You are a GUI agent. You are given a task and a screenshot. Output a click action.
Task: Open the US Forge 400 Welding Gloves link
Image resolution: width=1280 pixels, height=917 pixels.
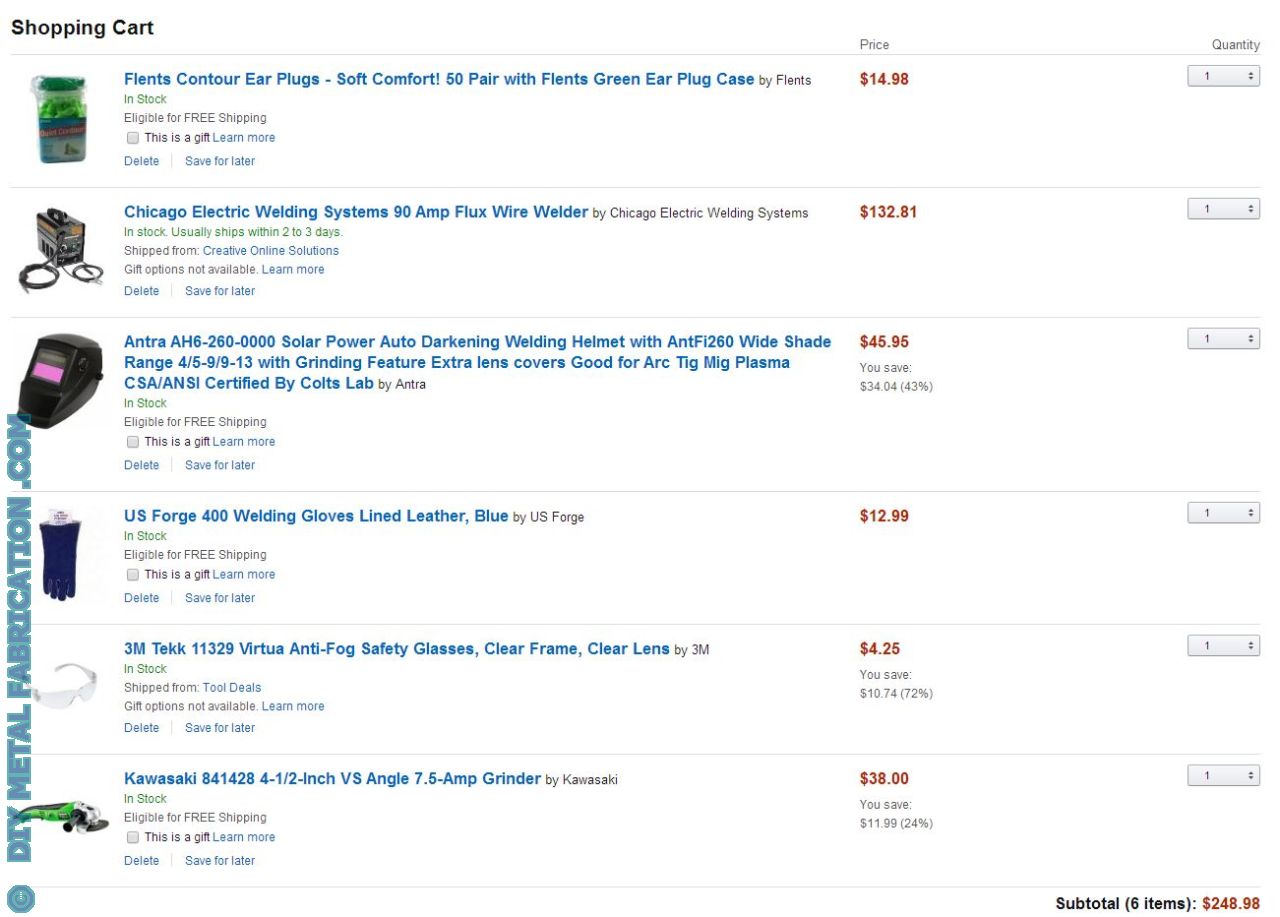pyautogui.click(x=316, y=516)
